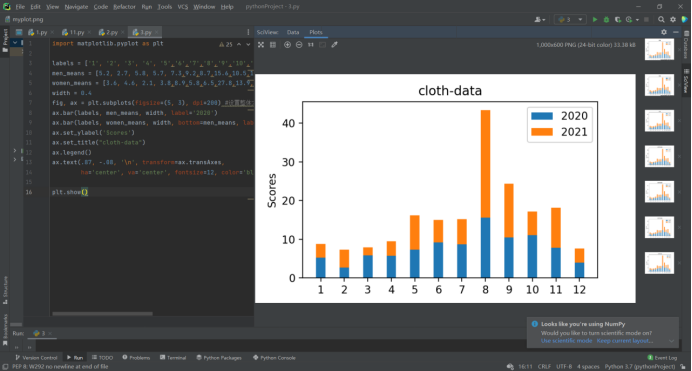
Task: Open Search Everywhere magnifier icon
Action: coord(661,19)
